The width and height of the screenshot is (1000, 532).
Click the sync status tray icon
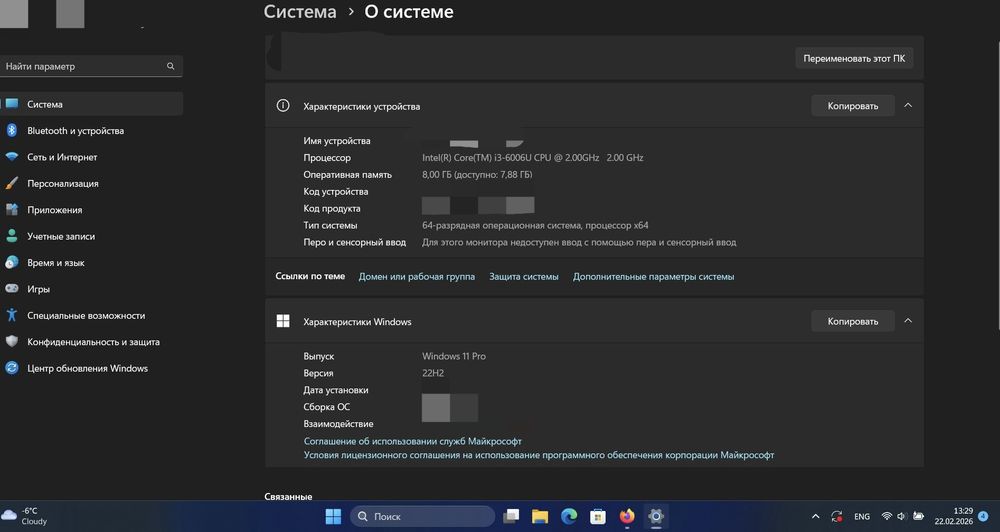(836, 517)
